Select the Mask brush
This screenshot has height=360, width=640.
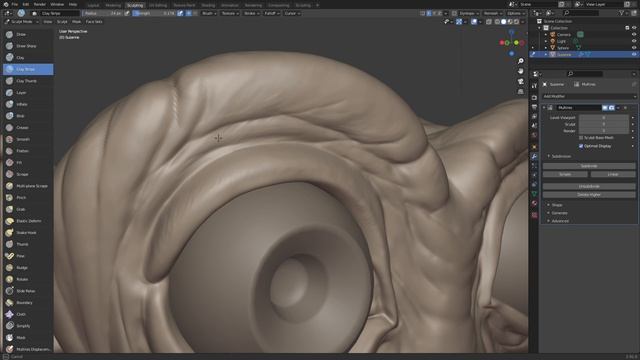coord(28,338)
